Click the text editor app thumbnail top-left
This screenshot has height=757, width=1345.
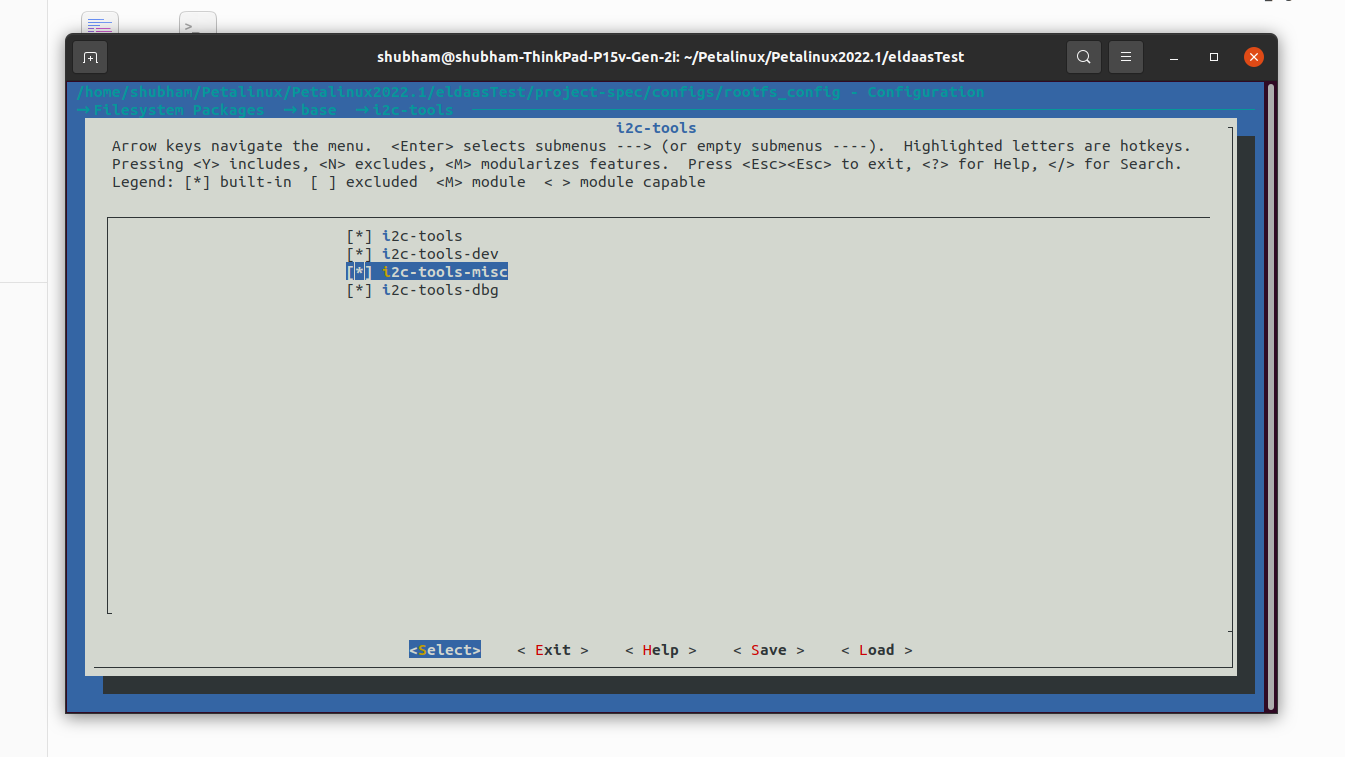click(x=99, y=21)
